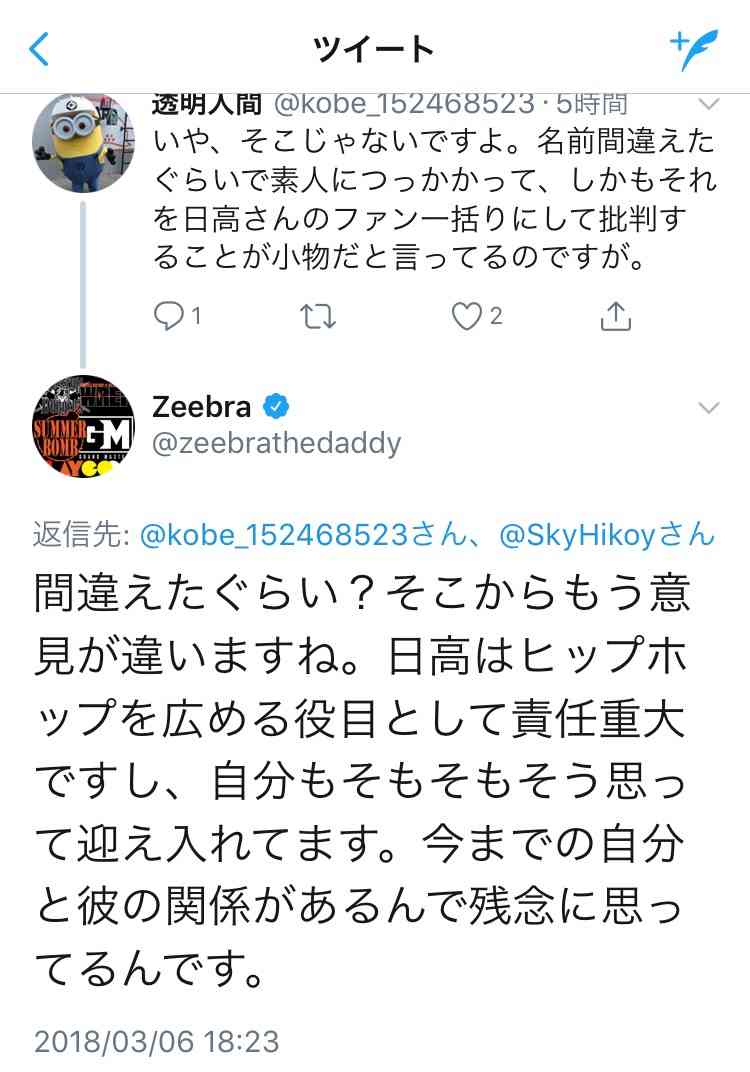This screenshot has width=750, height=1072.
Task: Click Zeebra's verified badge
Action: [274, 406]
